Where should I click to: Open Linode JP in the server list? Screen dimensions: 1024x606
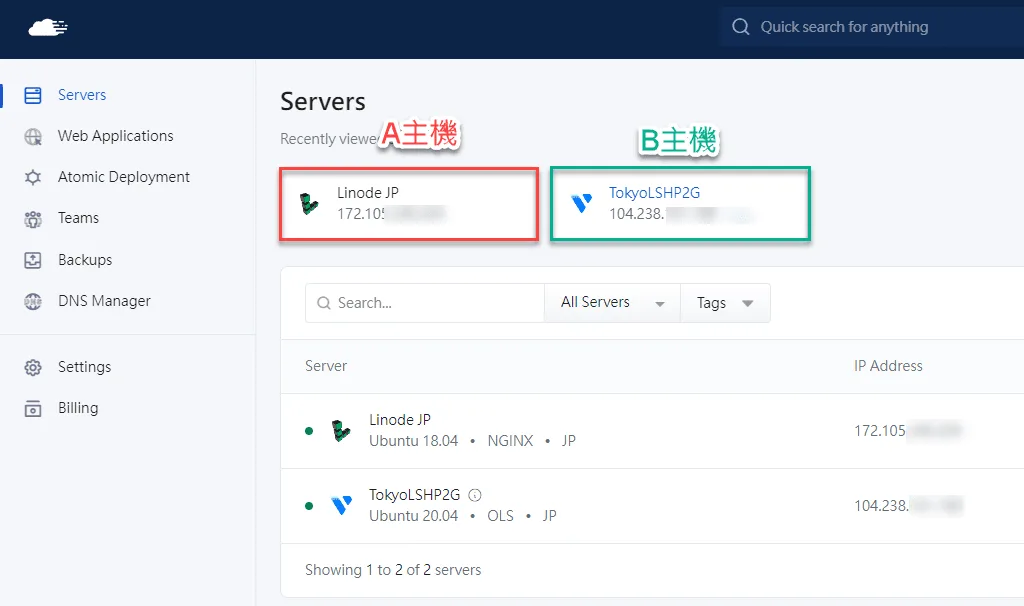coord(400,420)
